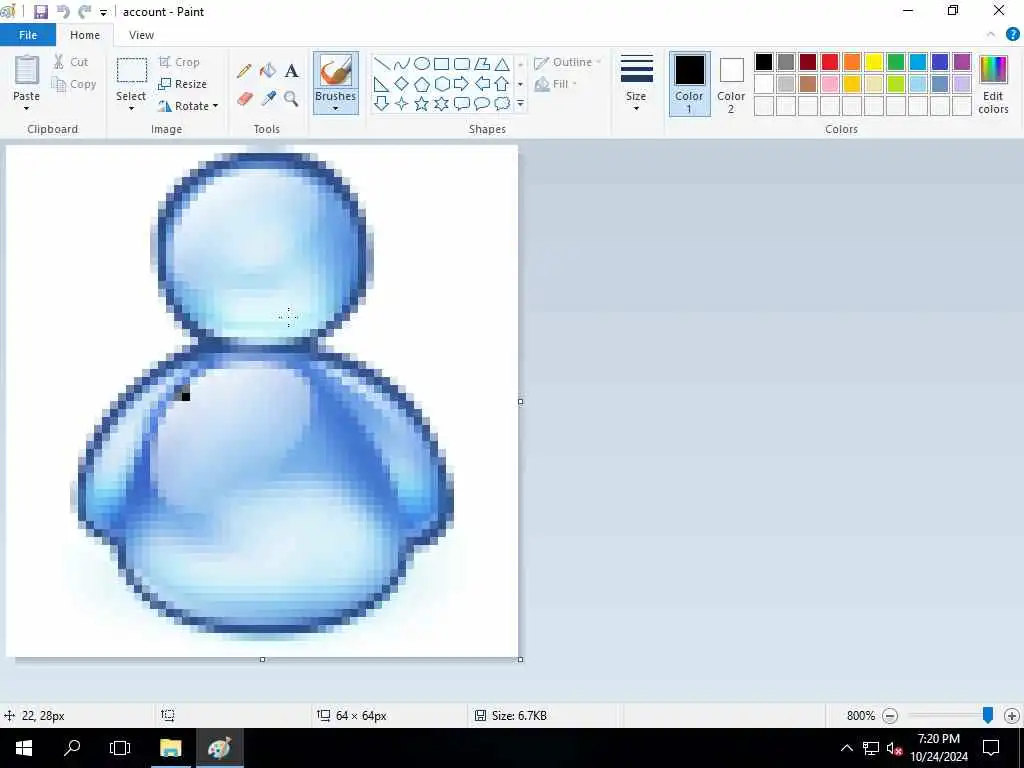Choose the Hexagon shape
The width and height of the screenshot is (1024, 768).
point(441,84)
